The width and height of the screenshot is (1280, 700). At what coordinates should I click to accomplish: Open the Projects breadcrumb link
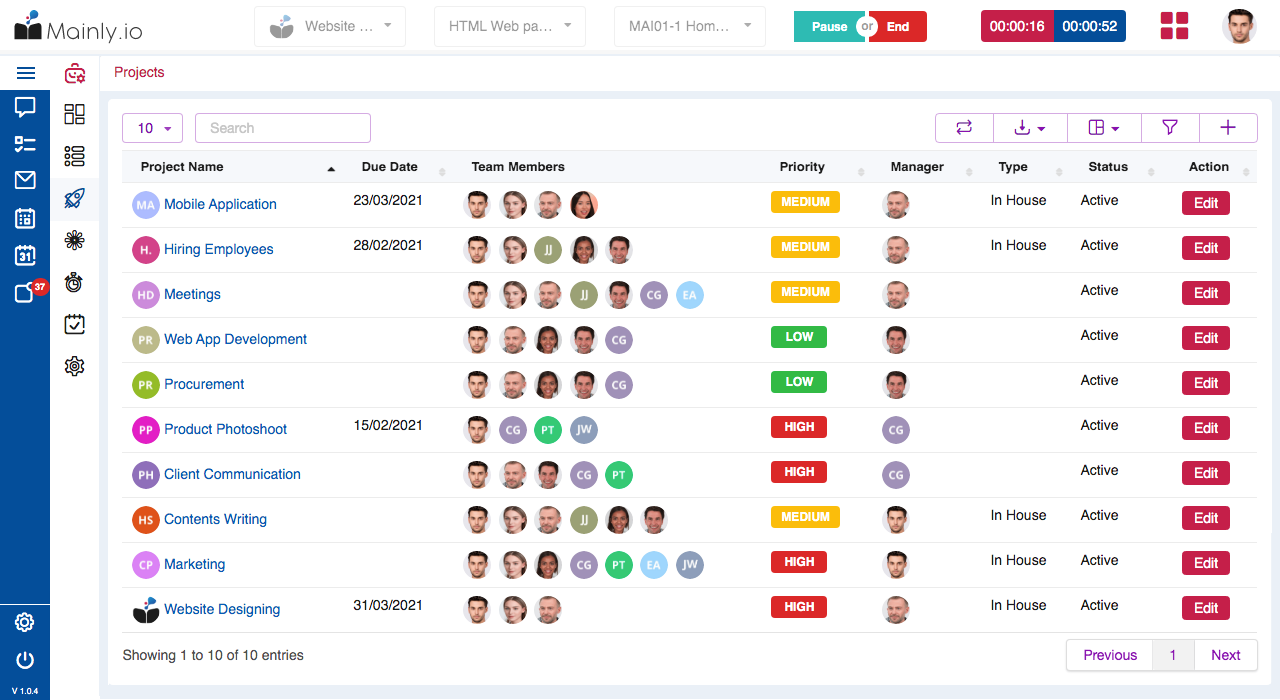139,72
